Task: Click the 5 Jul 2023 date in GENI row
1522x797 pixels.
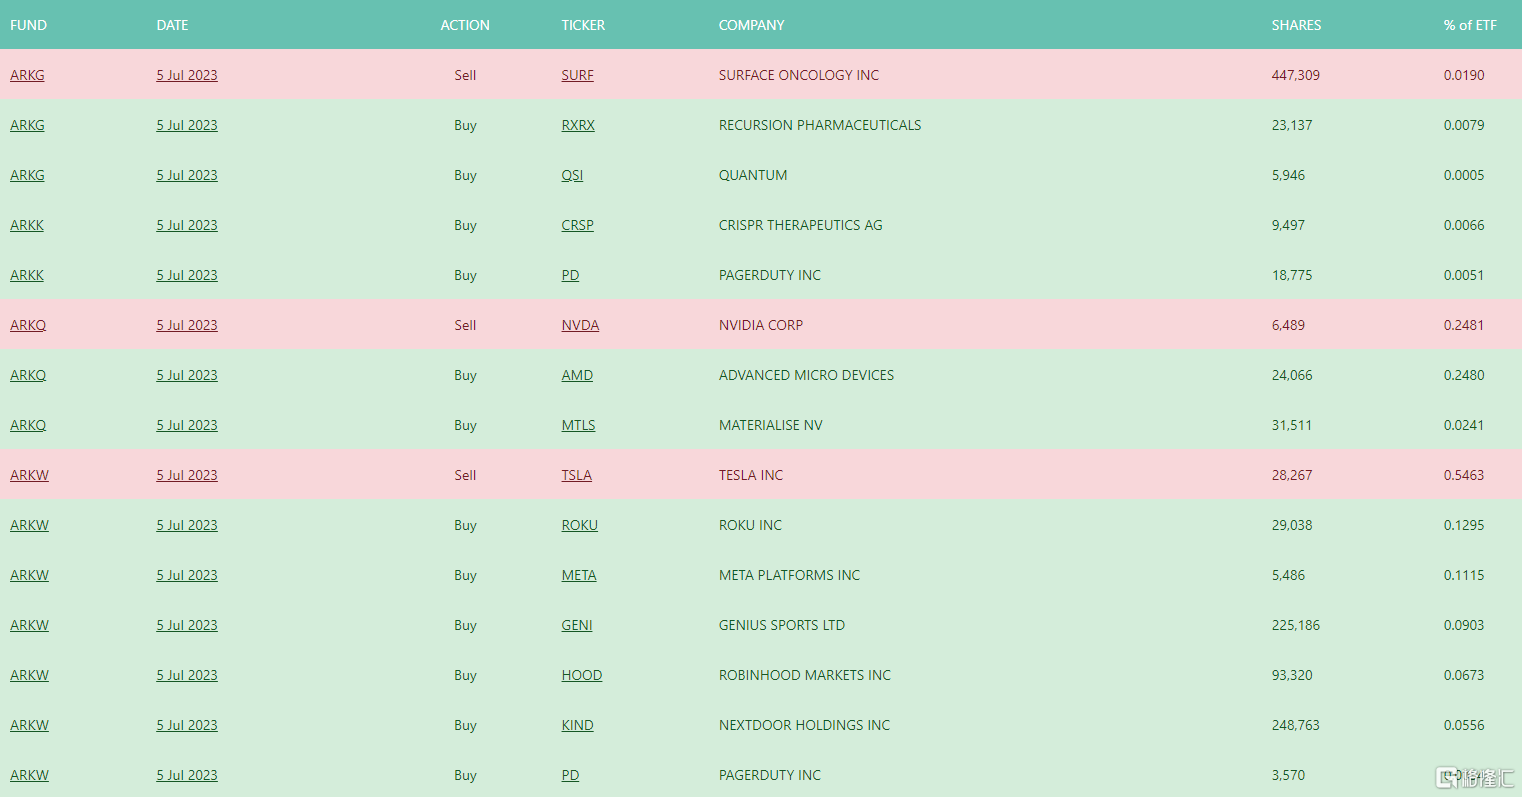Action: click(x=187, y=625)
